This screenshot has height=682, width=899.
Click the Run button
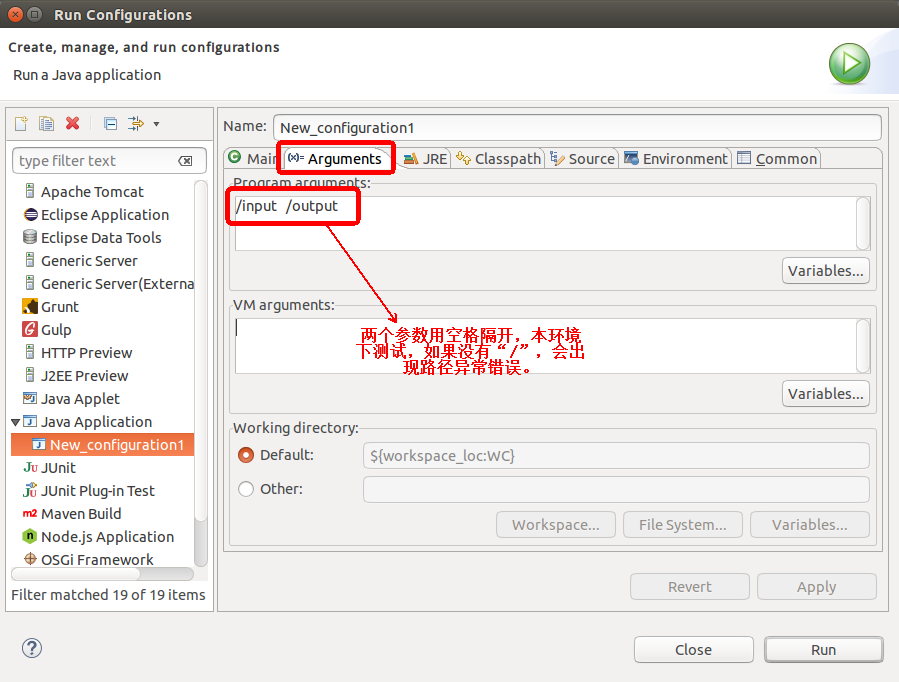(823, 649)
